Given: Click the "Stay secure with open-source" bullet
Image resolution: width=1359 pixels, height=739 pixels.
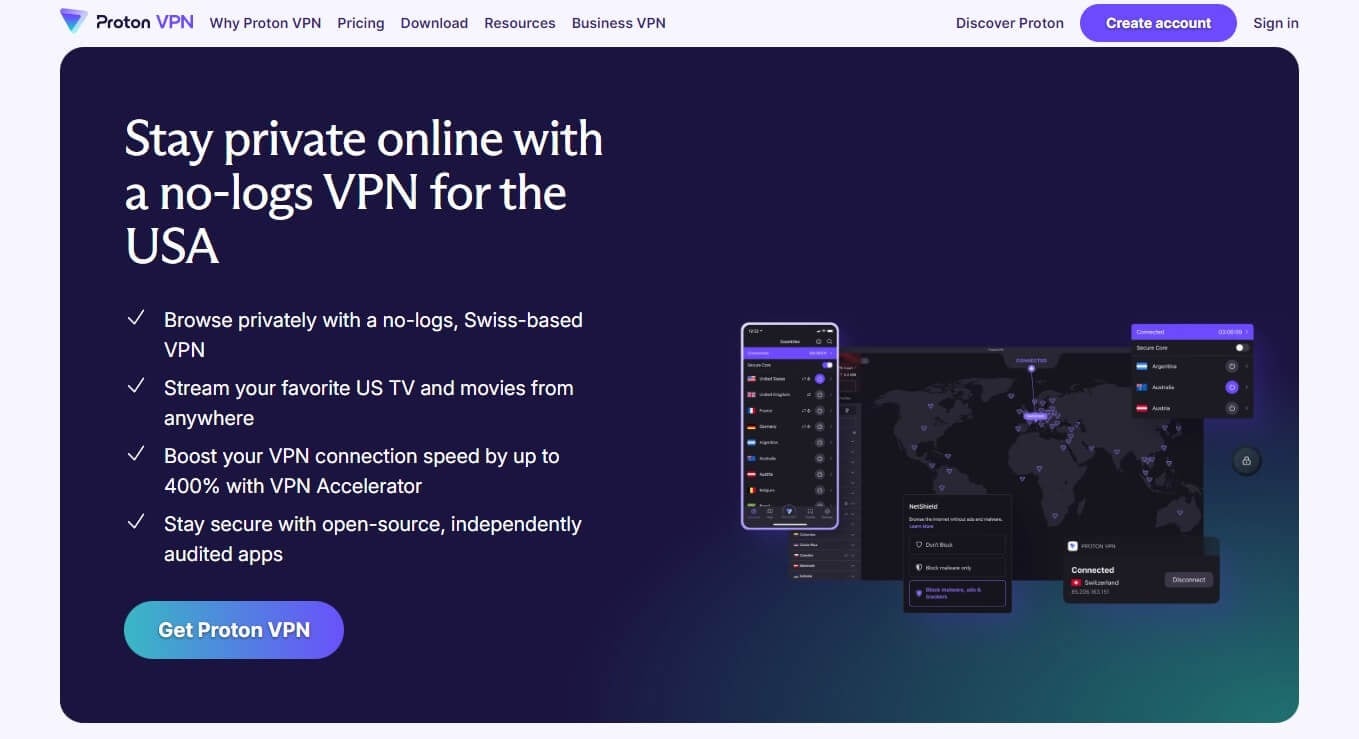Looking at the screenshot, I should tap(373, 539).
